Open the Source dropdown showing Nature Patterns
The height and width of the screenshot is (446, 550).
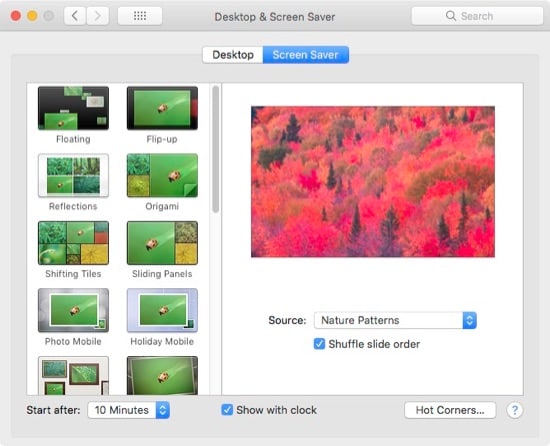(x=395, y=320)
